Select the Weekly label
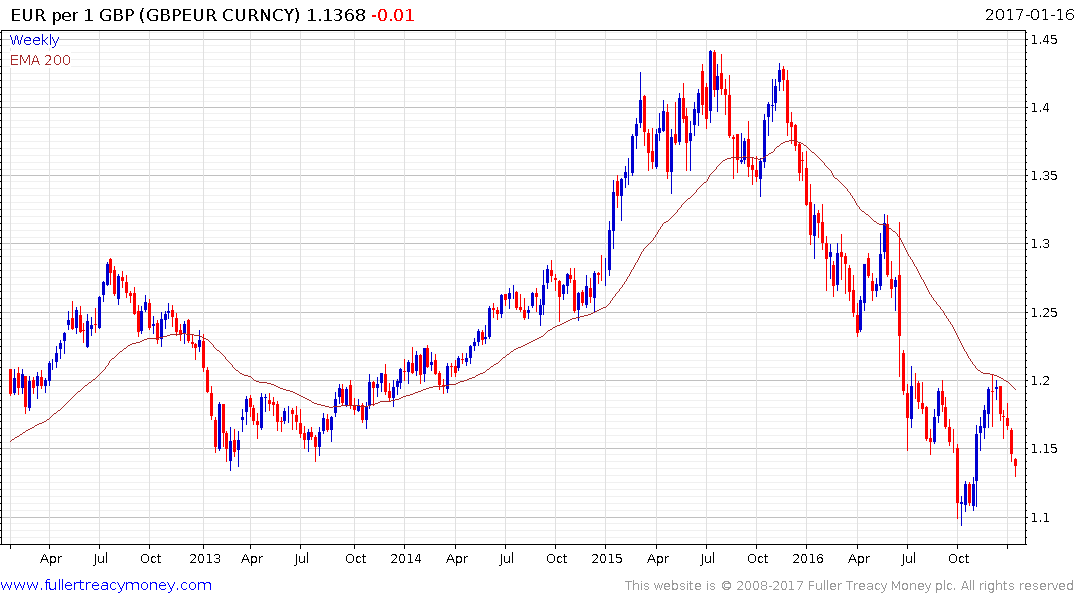This screenshot has height=600, width=1075. pyautogui.click(x=34, y=40)
